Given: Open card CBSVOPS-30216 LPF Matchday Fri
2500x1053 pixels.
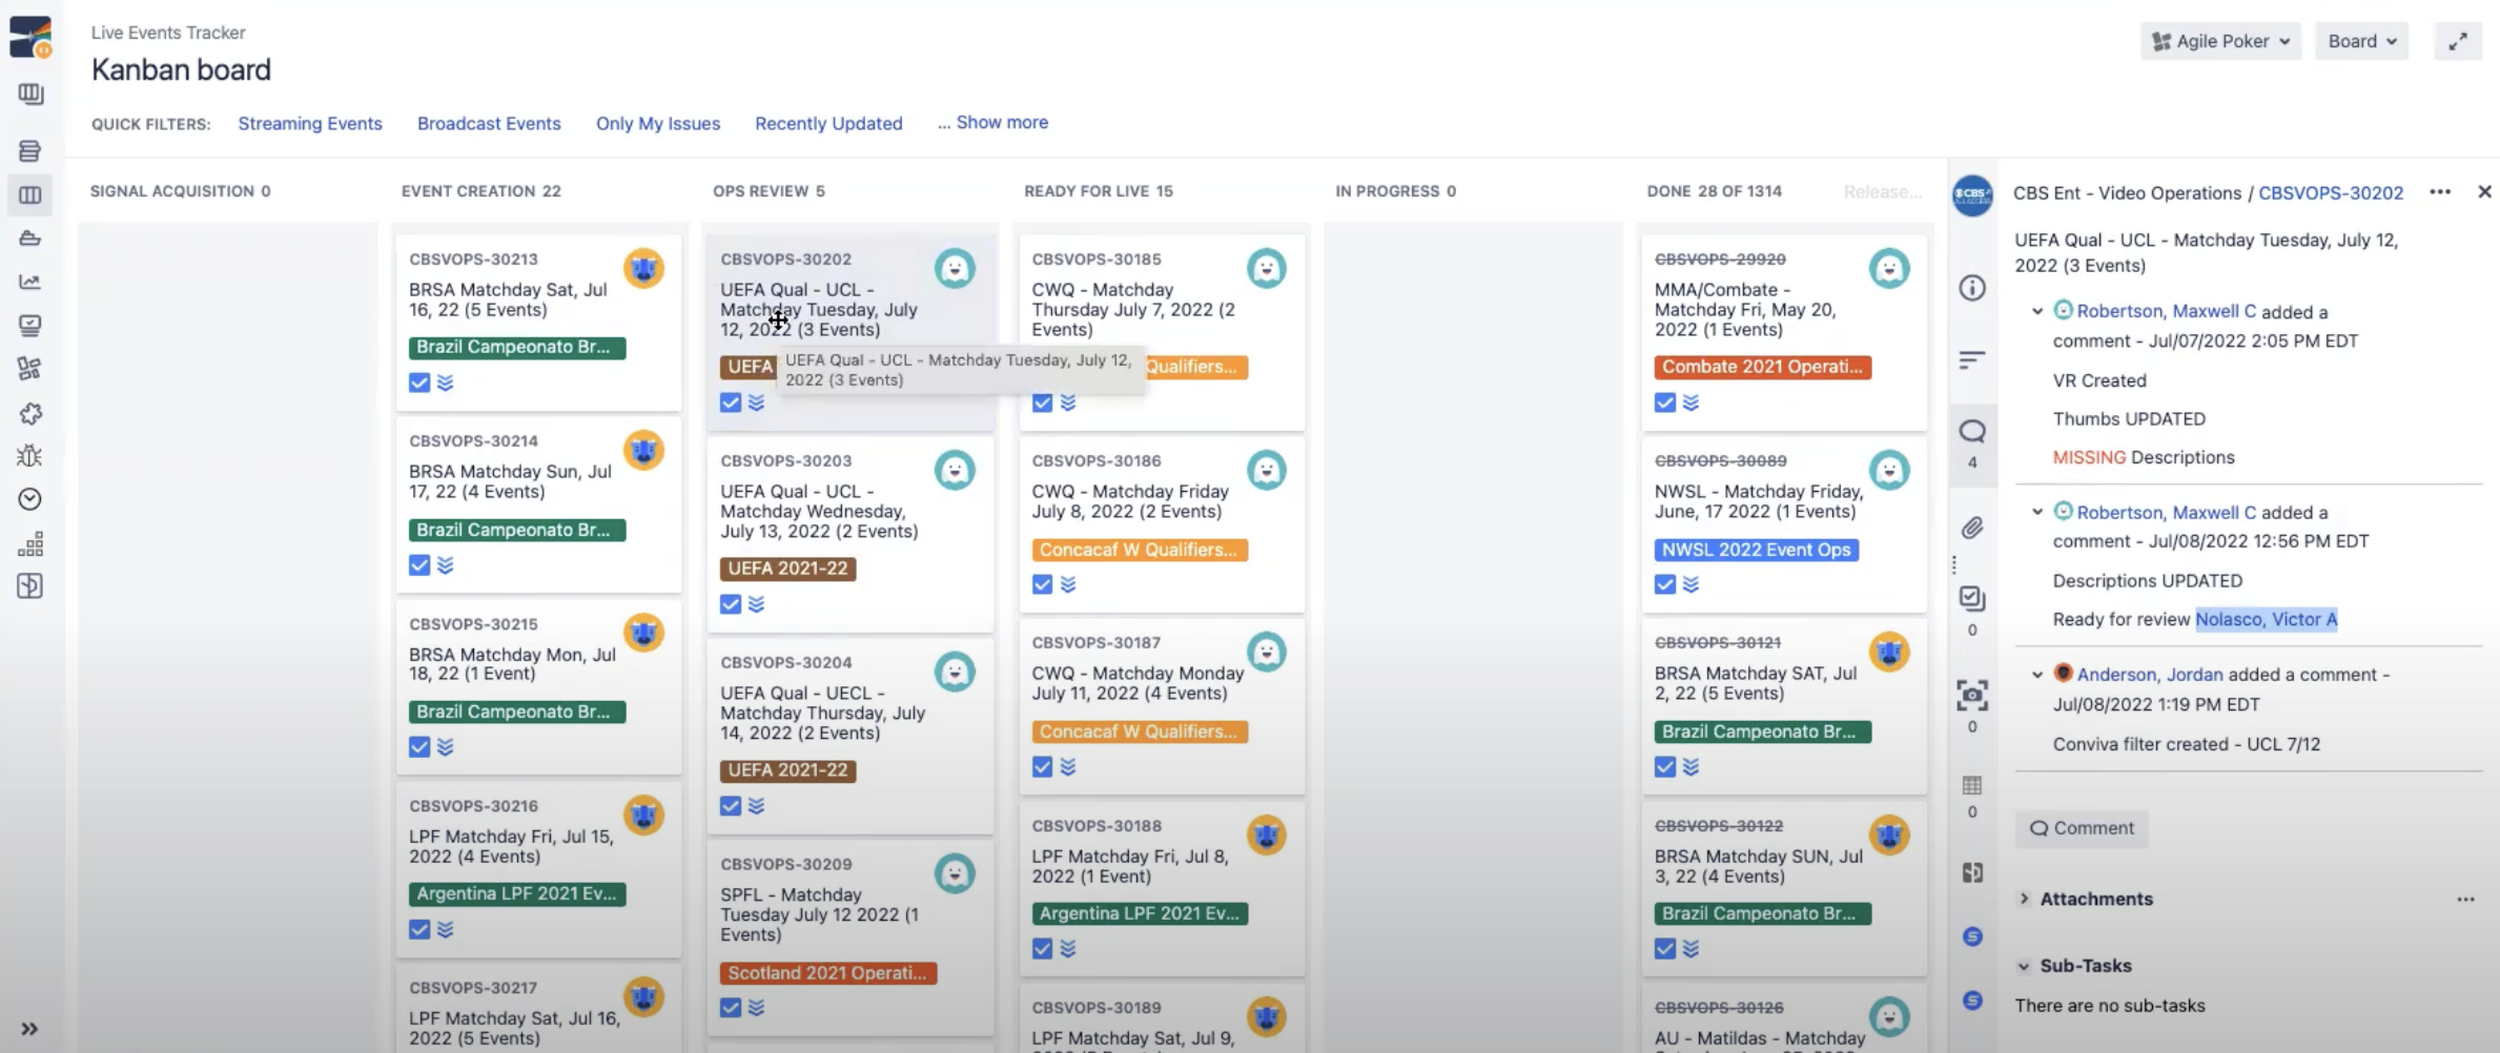Looking at the screenshot, I should (538, 869).
